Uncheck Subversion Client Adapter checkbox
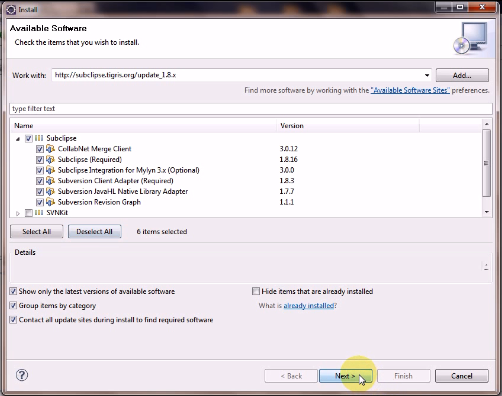This screenshot has height=396, width=502. [x=40, y=181]
